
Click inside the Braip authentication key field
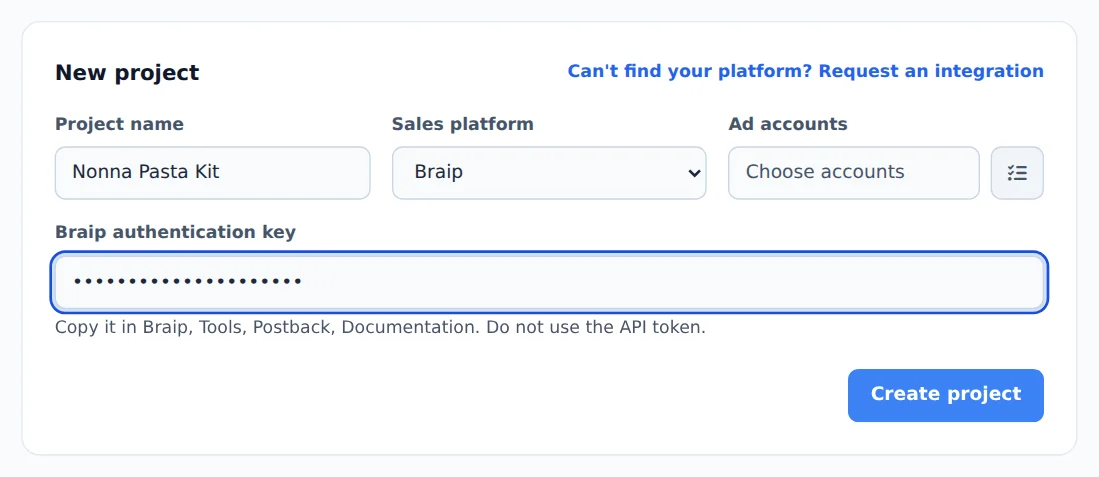[x=550, y=282]
